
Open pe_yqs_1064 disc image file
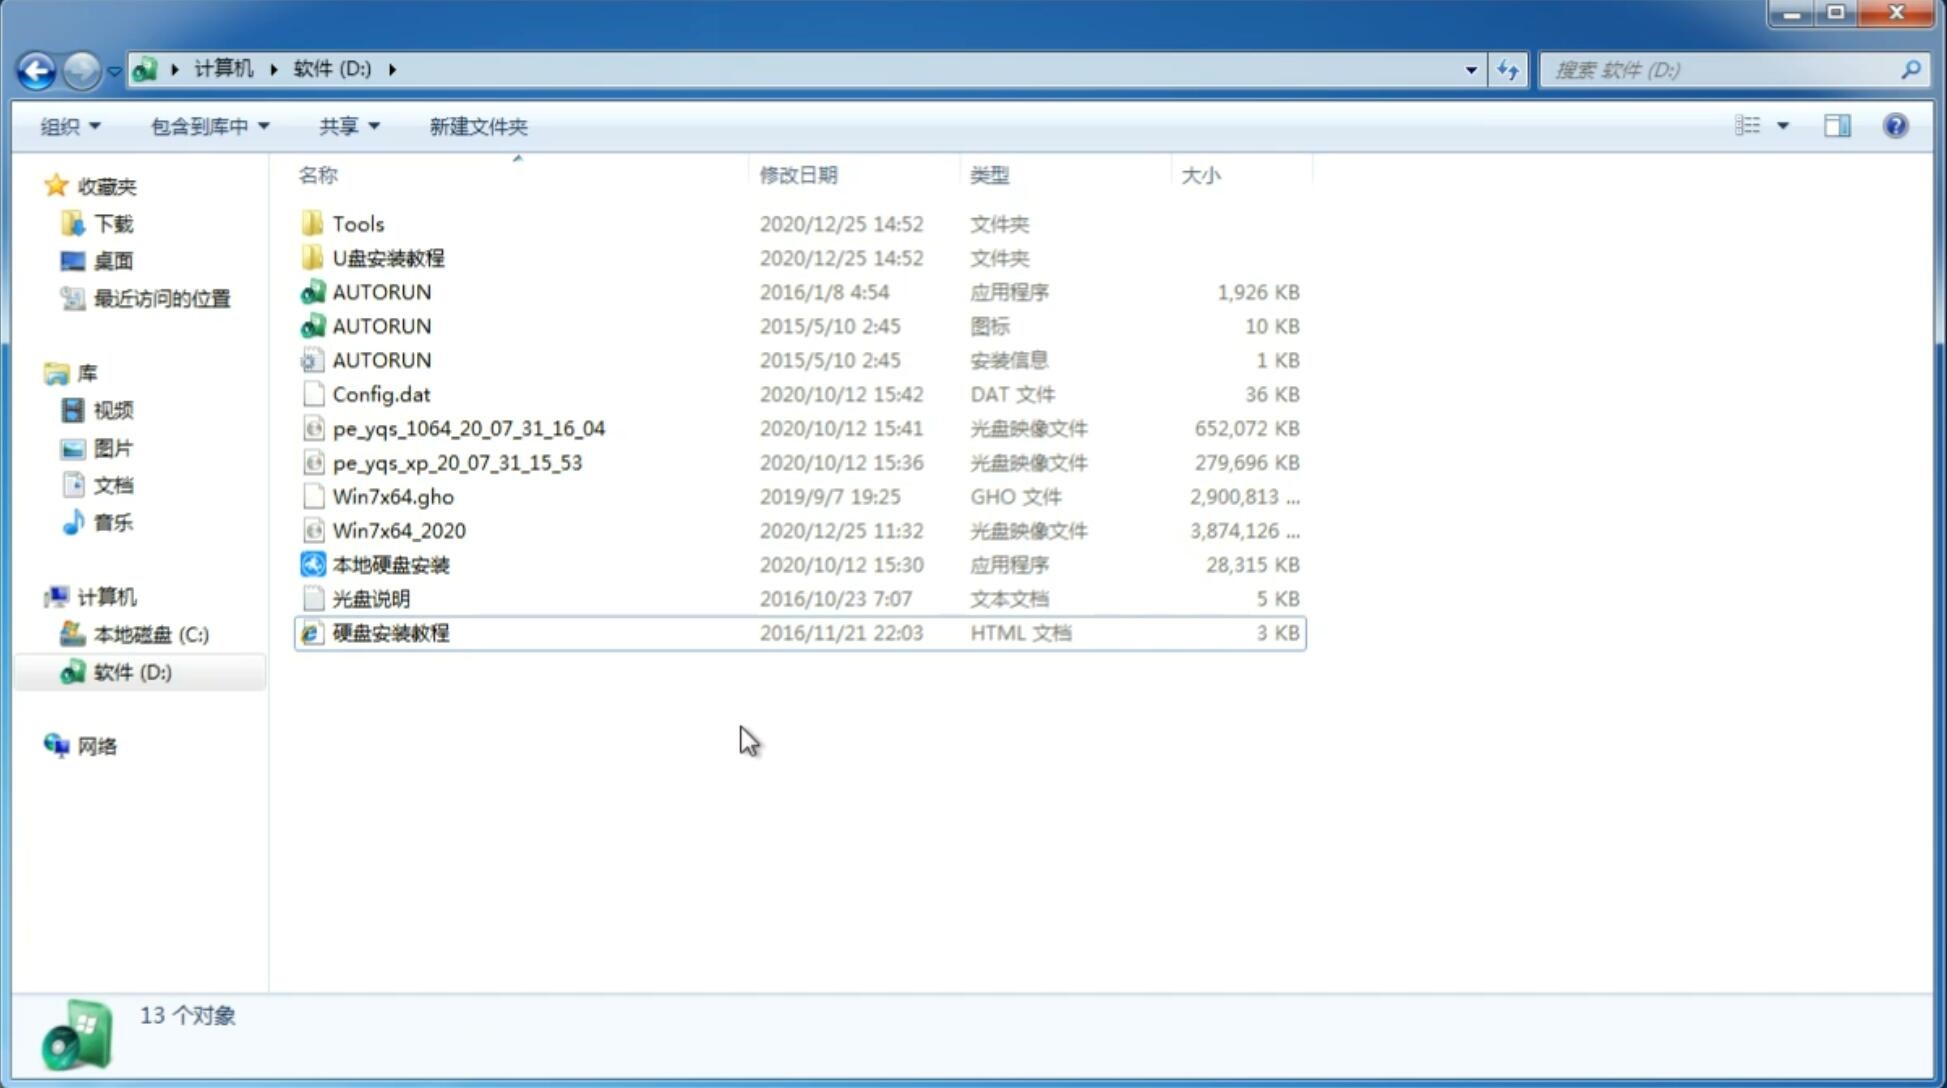(468, 428)
